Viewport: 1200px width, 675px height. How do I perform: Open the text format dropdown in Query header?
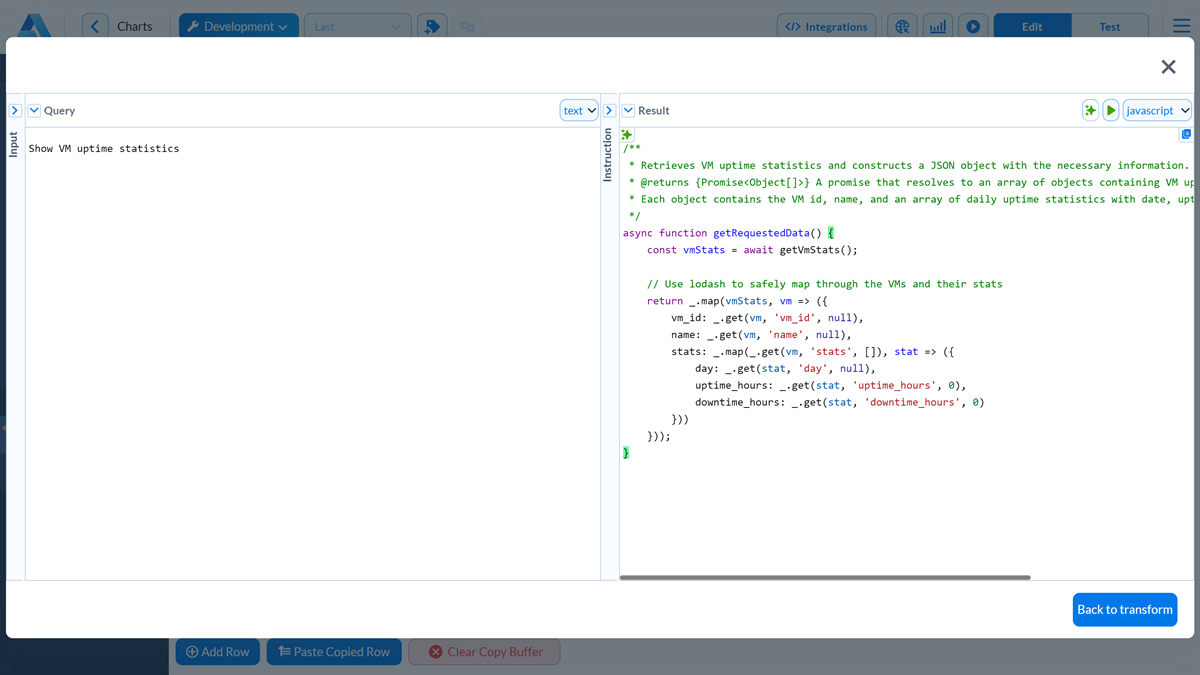click(x=581, y=110)
